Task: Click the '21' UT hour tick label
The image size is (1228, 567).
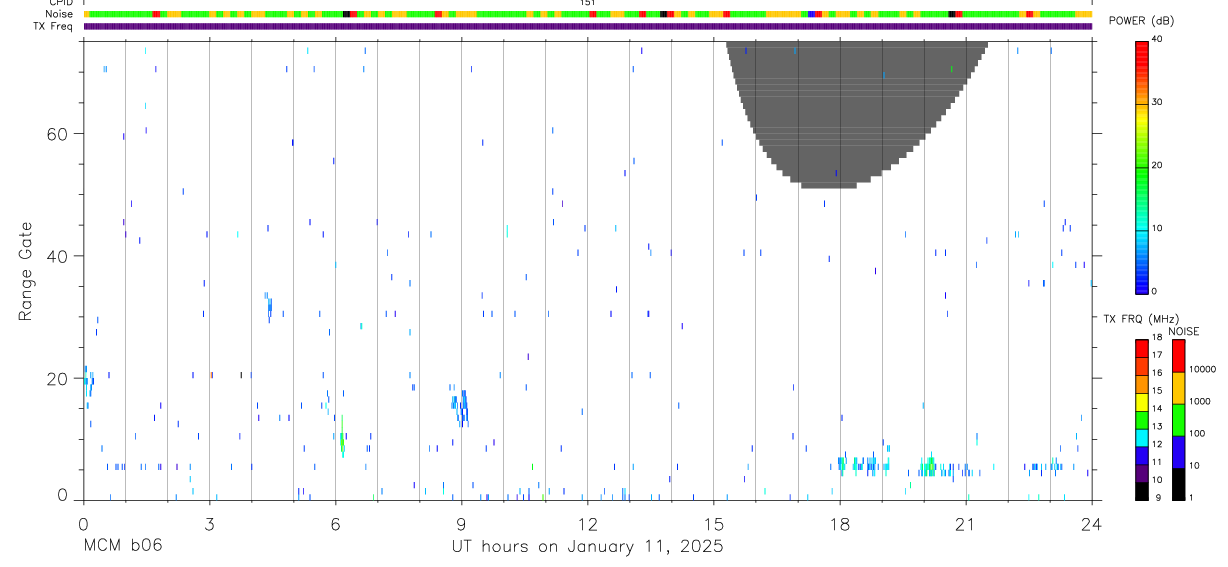Action: 965,522
